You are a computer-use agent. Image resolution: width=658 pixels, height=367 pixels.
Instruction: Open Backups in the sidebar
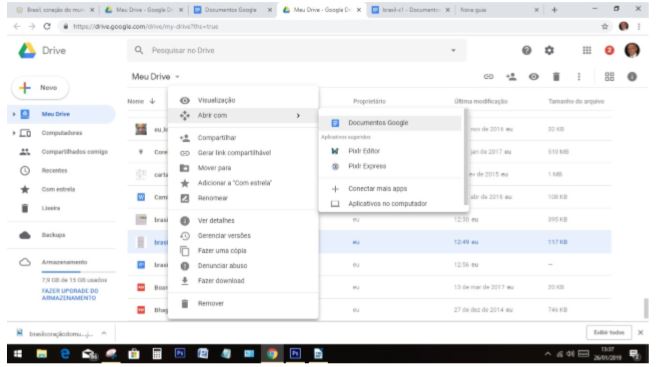[53, 235]
